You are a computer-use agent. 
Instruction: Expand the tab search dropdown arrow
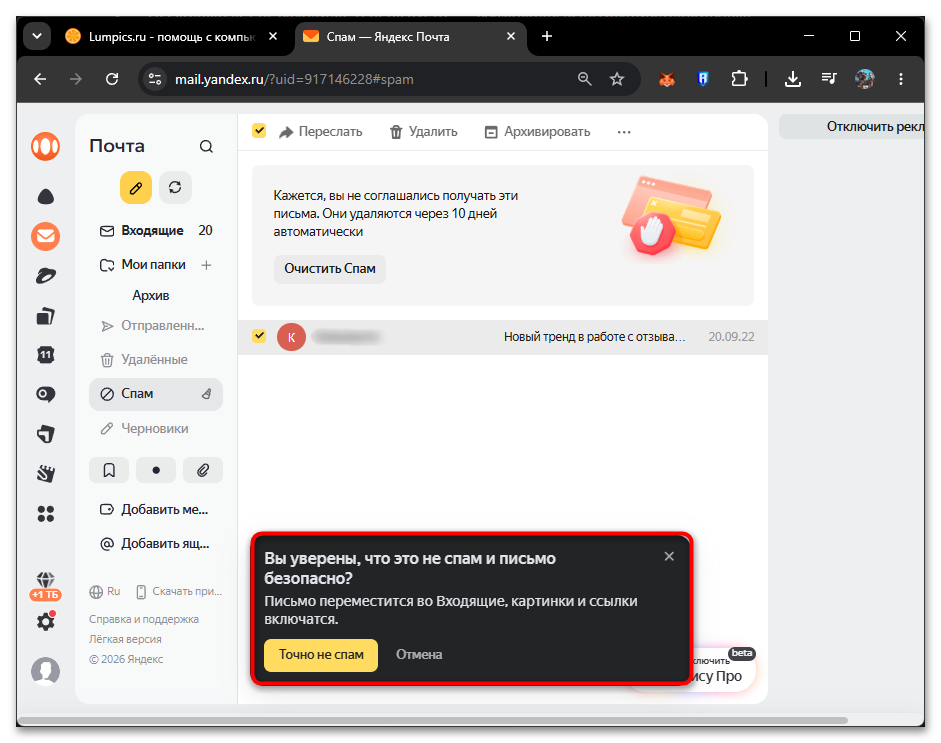37,36
